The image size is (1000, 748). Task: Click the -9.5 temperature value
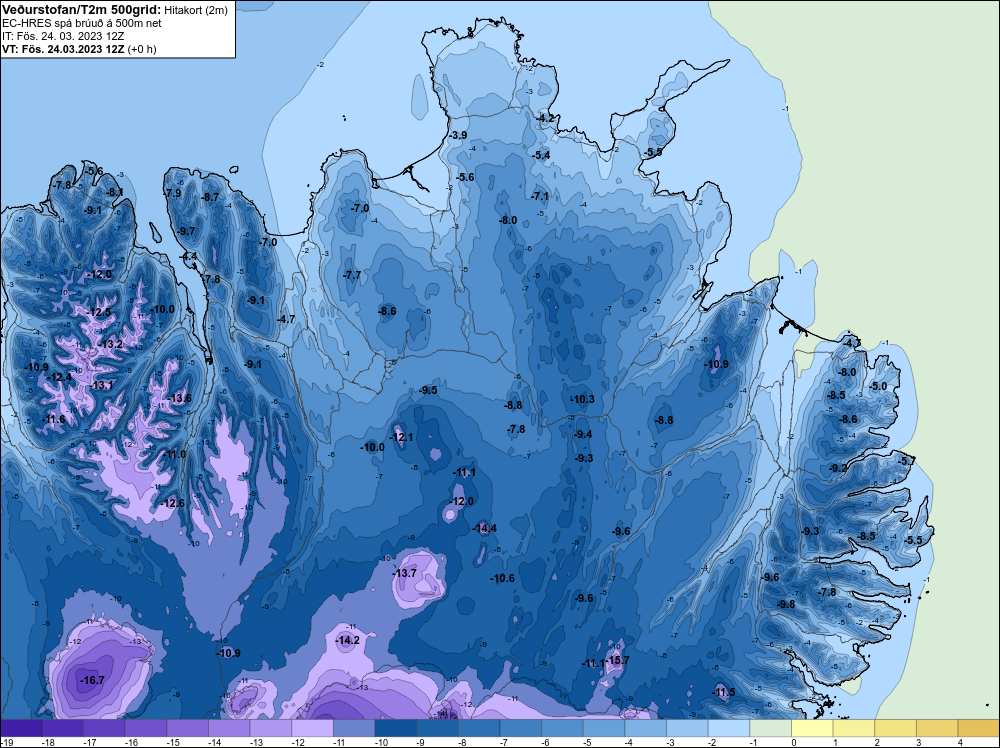point(429,390)
